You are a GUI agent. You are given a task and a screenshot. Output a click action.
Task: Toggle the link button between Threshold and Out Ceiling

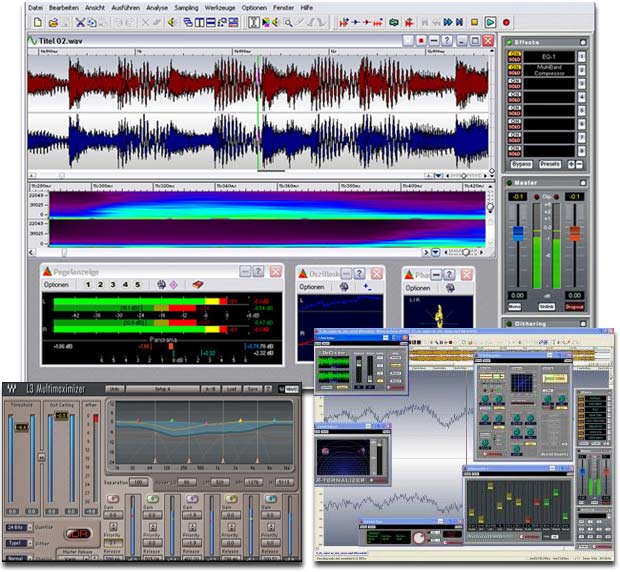41,457
